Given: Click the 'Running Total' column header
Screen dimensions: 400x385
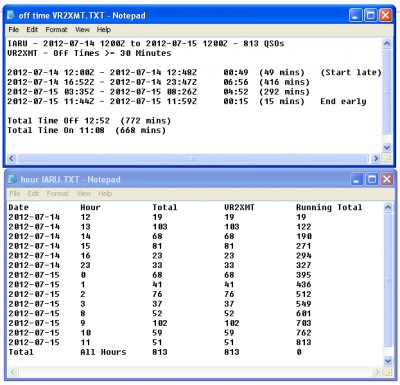Looking at the screenshot, I should pos(329,207).
